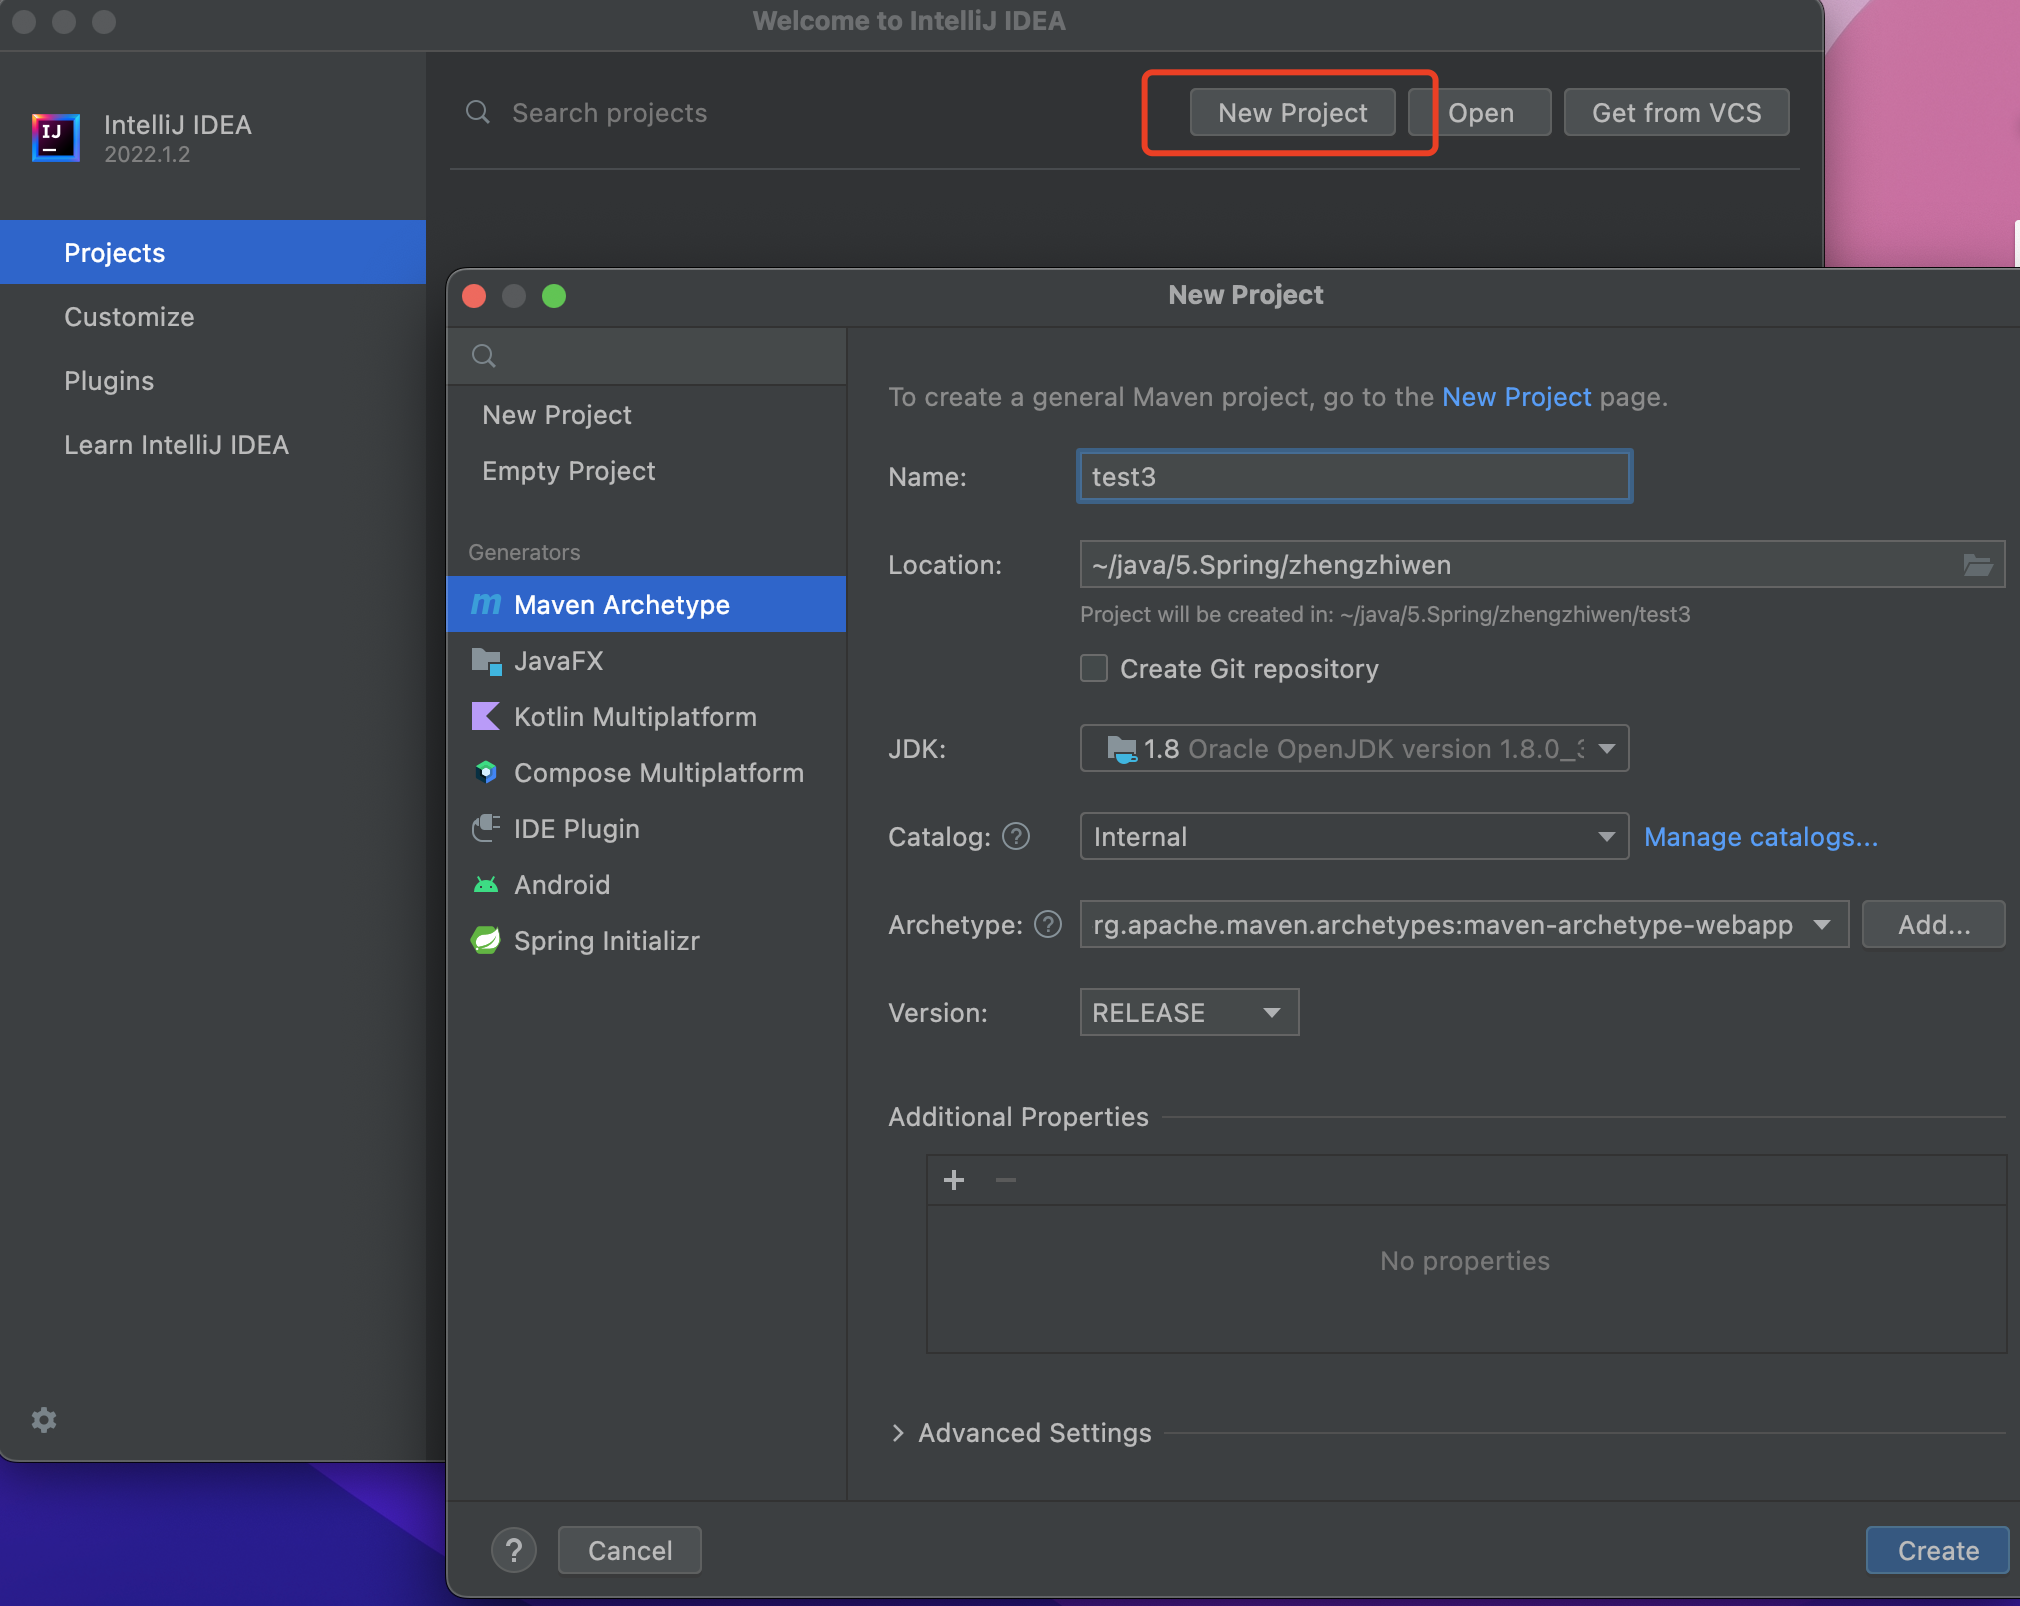
Task: Browse for location with folder icon
Action: pos(1977,565)
